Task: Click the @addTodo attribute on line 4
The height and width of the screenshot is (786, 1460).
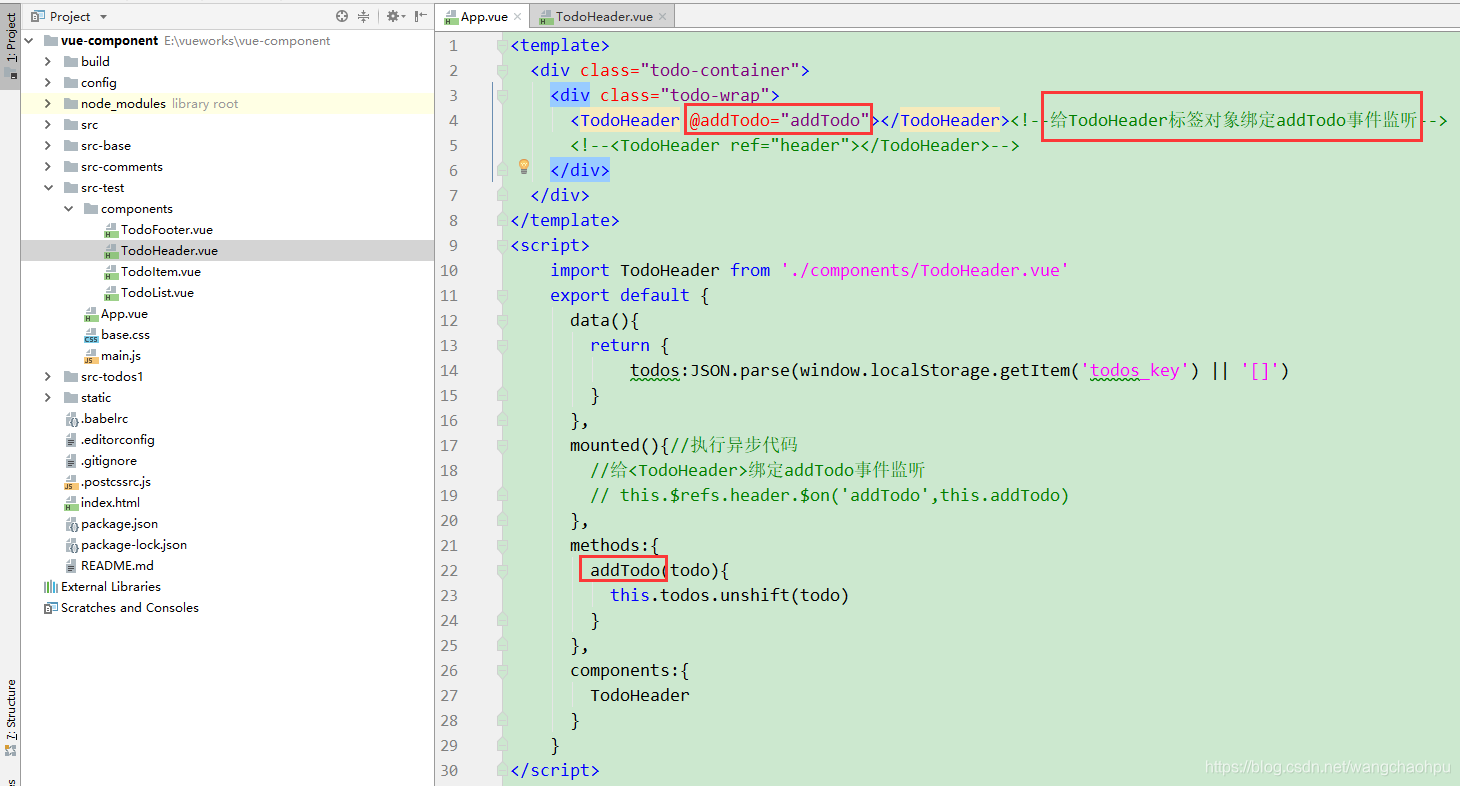Action: pos(779,120)
